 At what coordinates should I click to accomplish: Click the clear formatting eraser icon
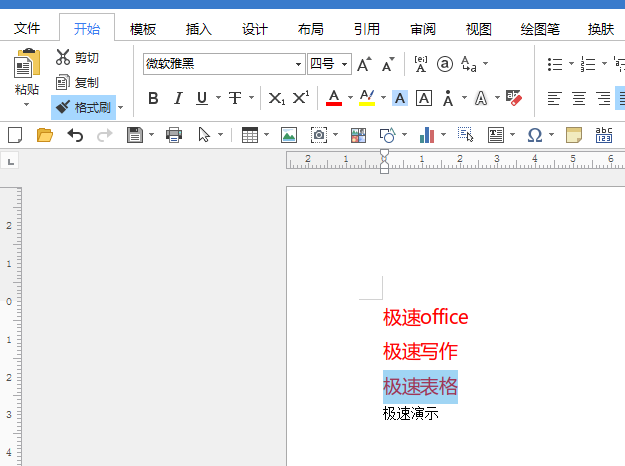pos(514,98)
